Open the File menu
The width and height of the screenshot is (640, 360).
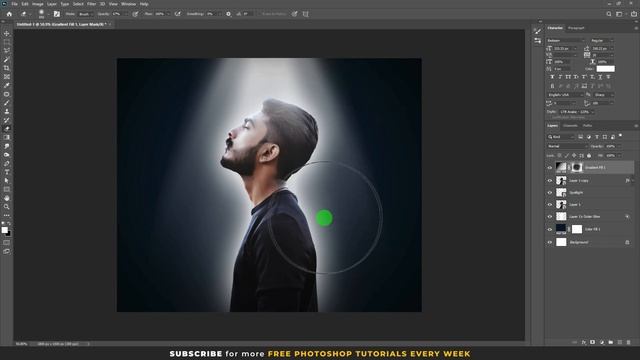pos(15,4)
